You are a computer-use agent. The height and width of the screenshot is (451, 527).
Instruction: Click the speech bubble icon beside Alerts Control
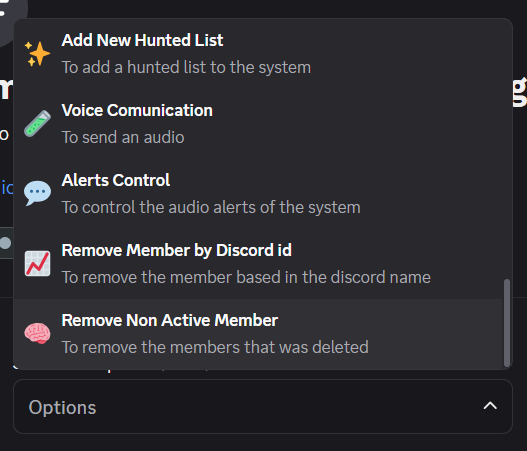pos(37,193)
